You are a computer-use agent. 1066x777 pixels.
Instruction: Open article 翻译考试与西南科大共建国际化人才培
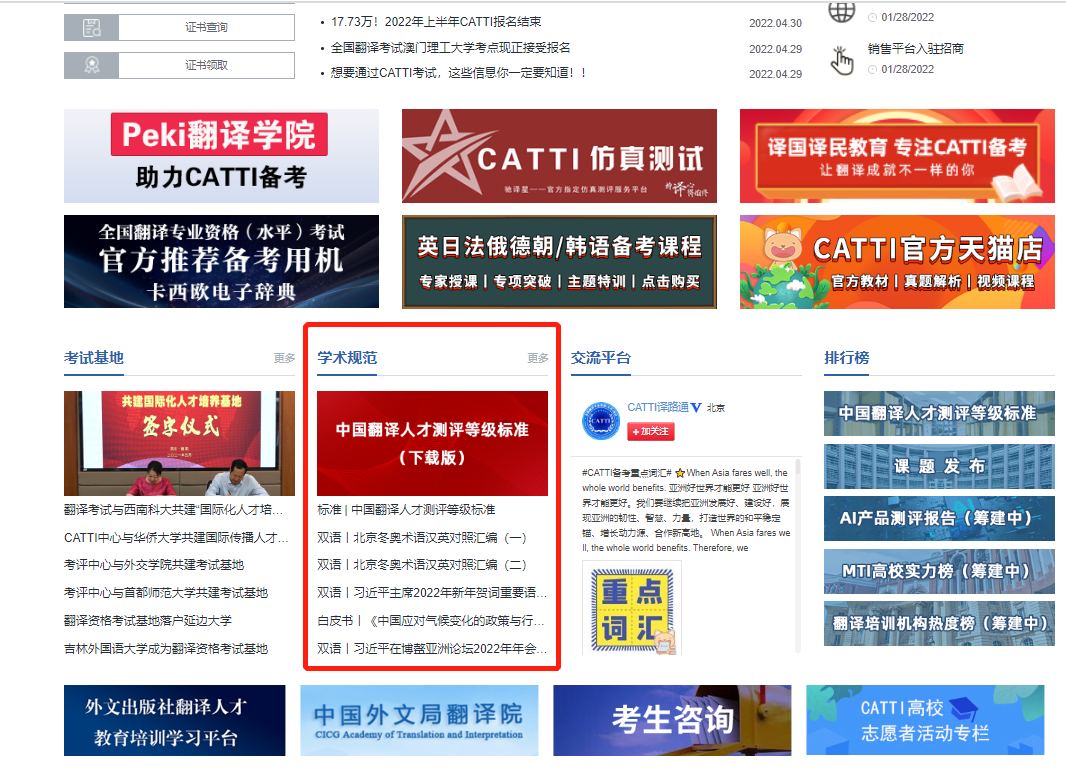tap(173, 510)
